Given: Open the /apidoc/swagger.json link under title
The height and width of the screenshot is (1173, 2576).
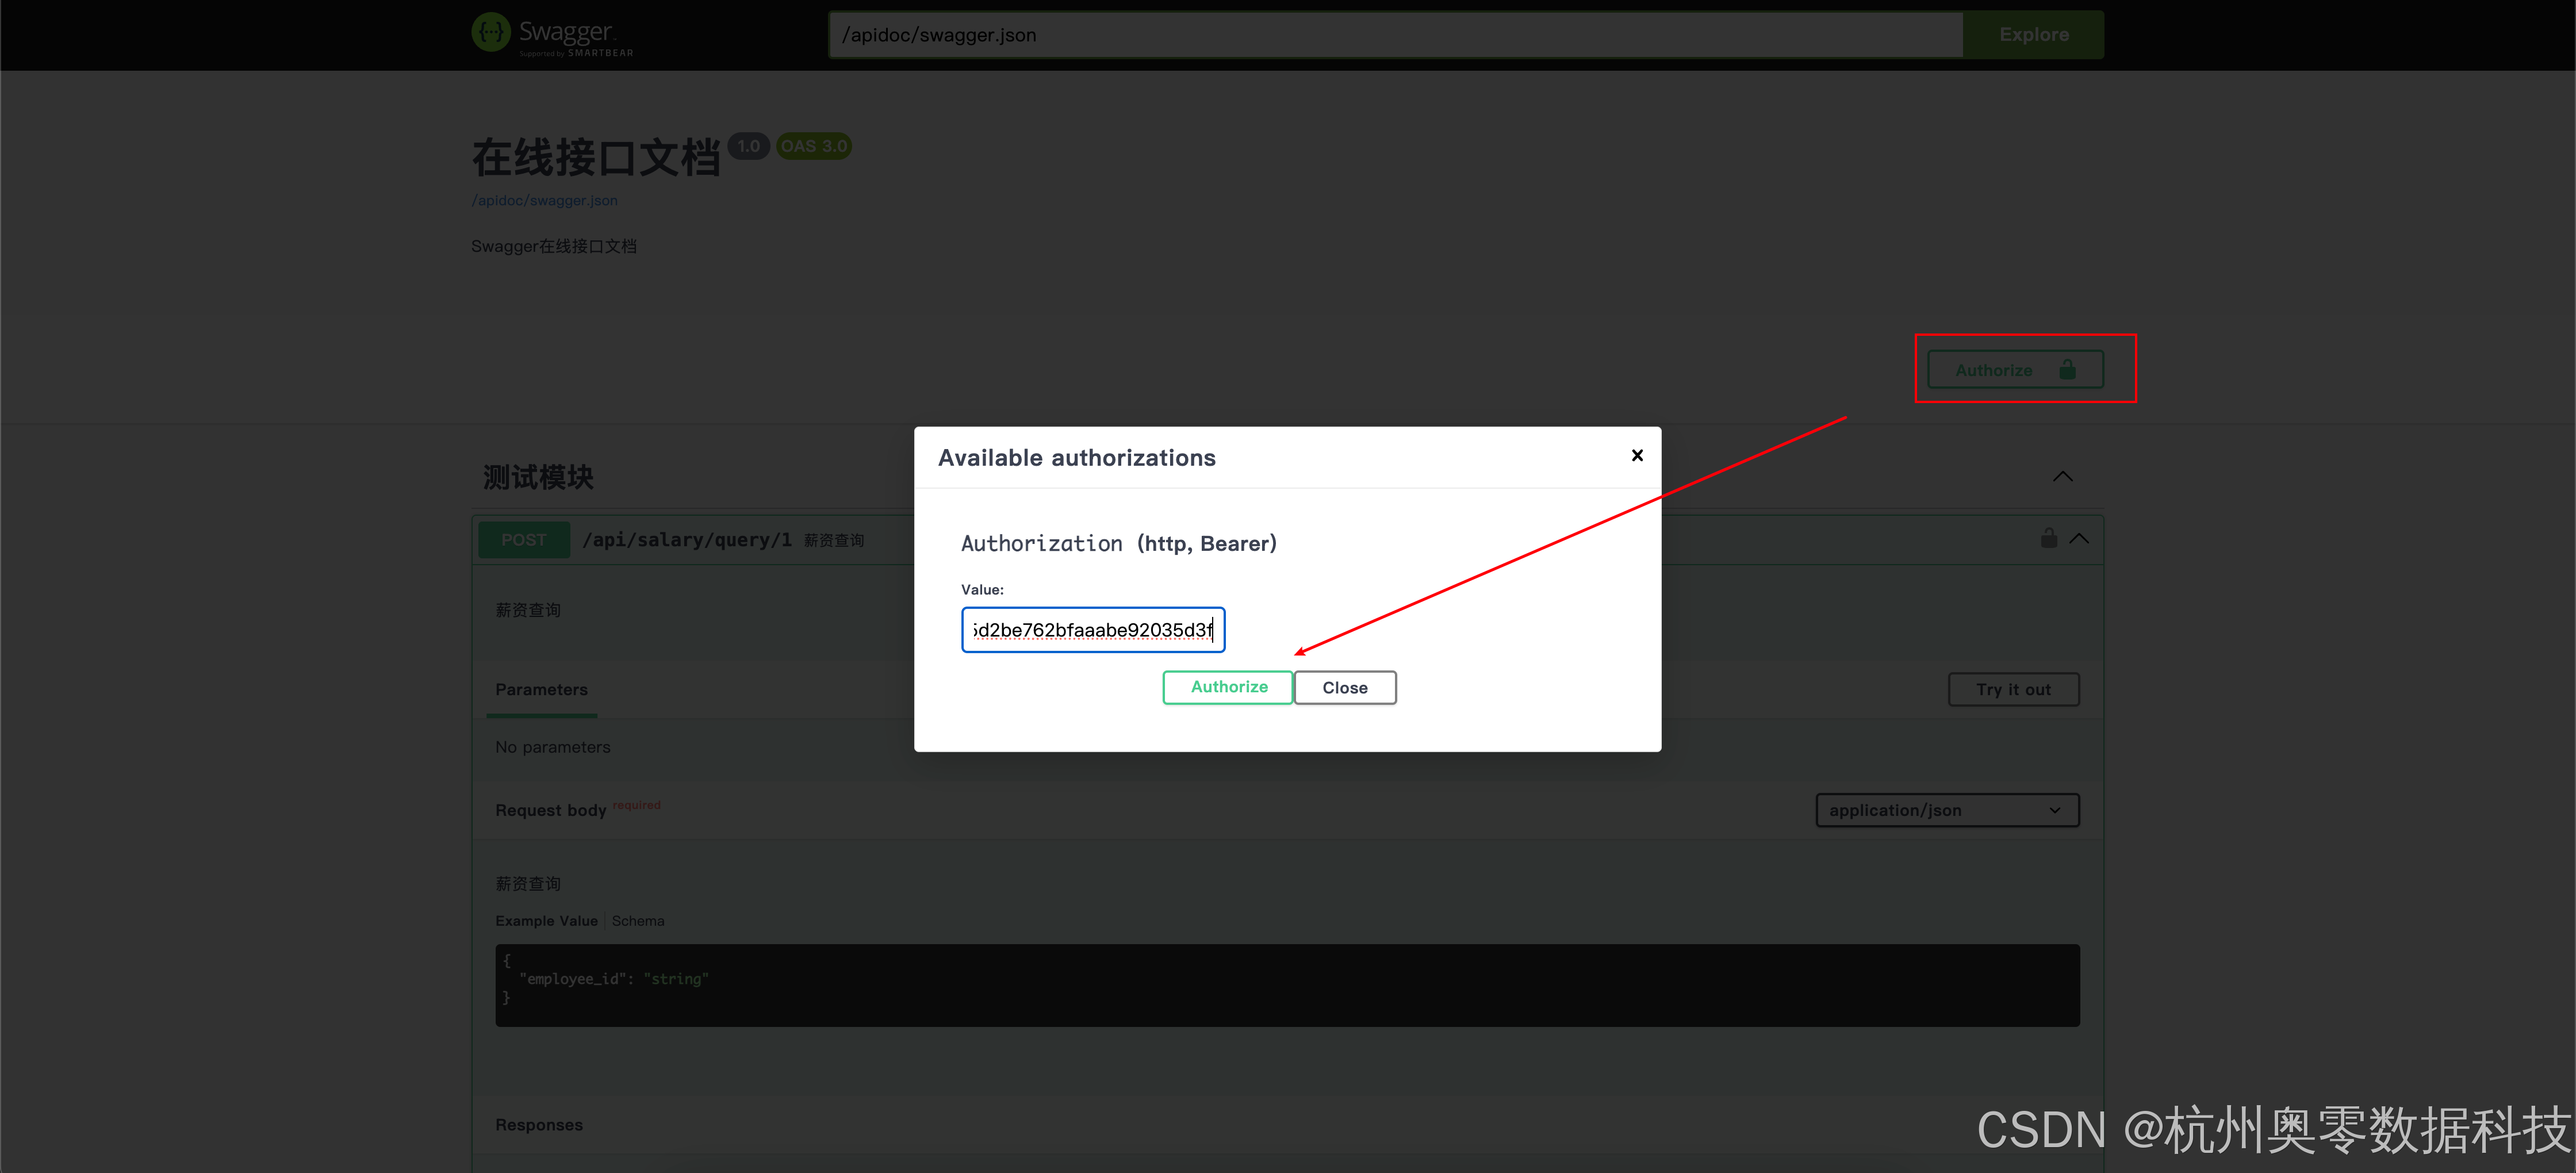Looking at the screenshot, I should pyautogui.click(x=544, y=200).
